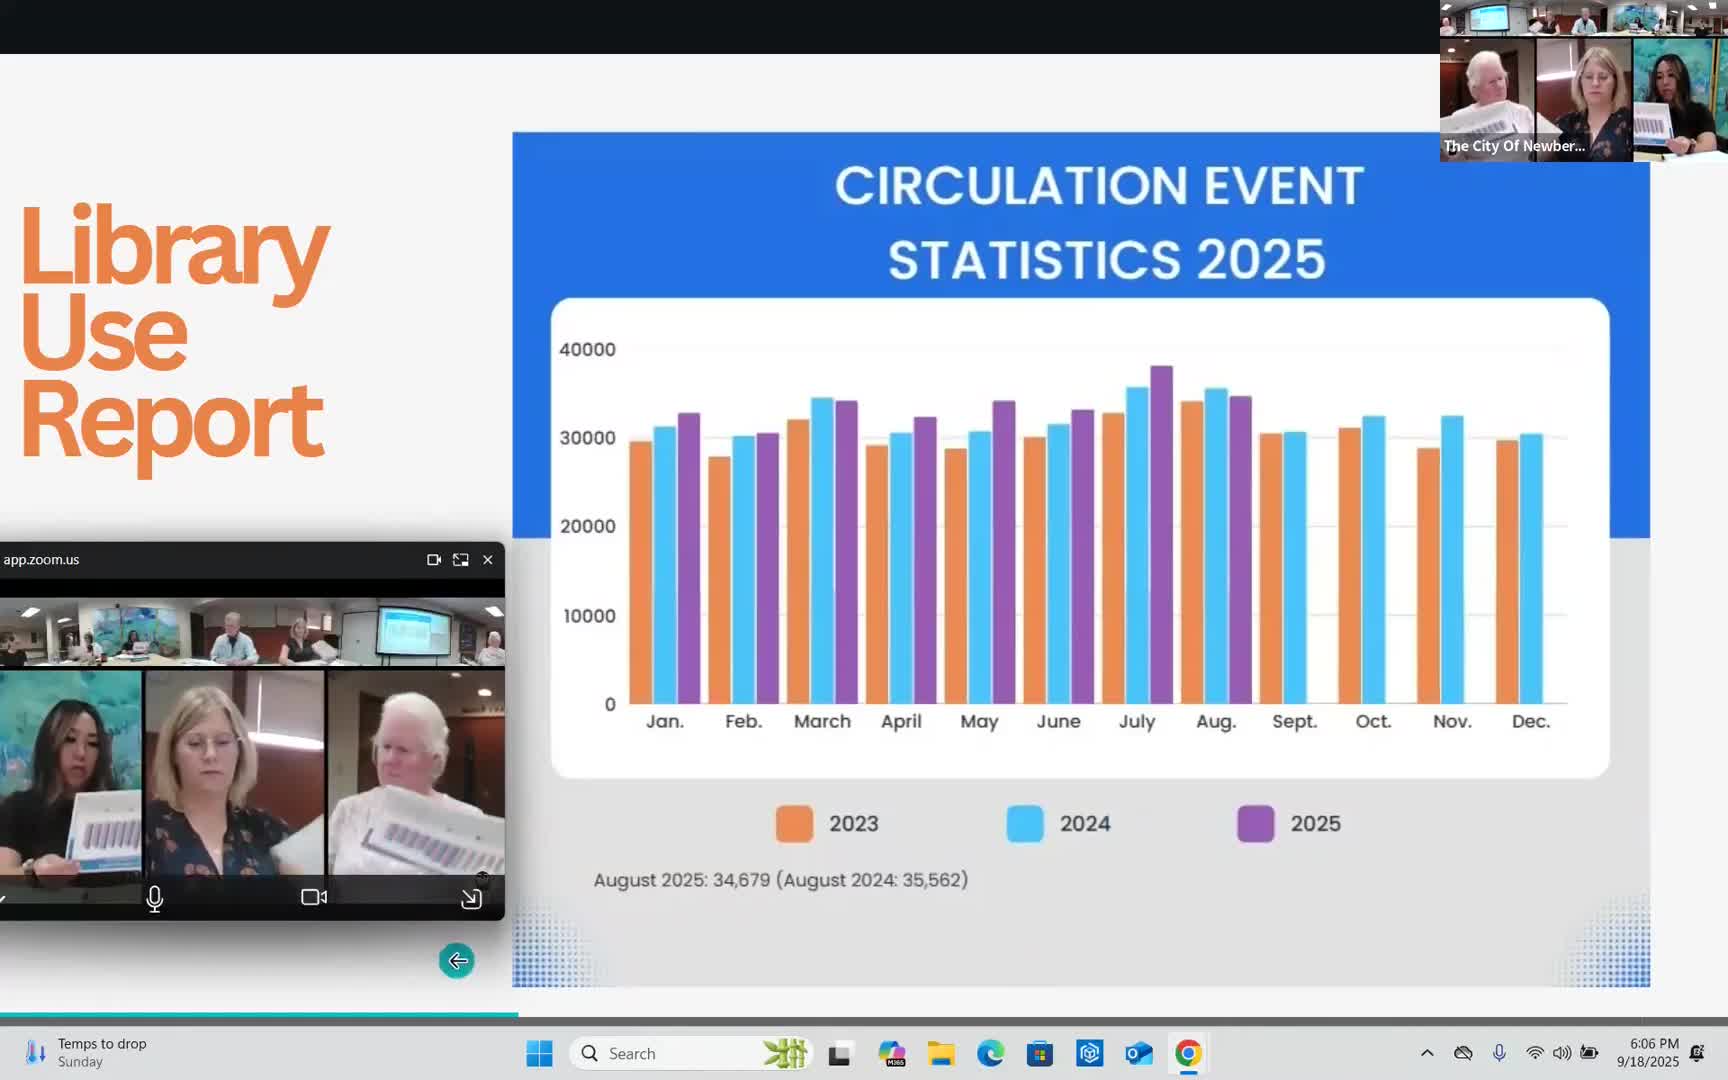Click the diagonal arrow icon in Zoom mini window
This screenshot has height=1080, width=1728.
471,899
